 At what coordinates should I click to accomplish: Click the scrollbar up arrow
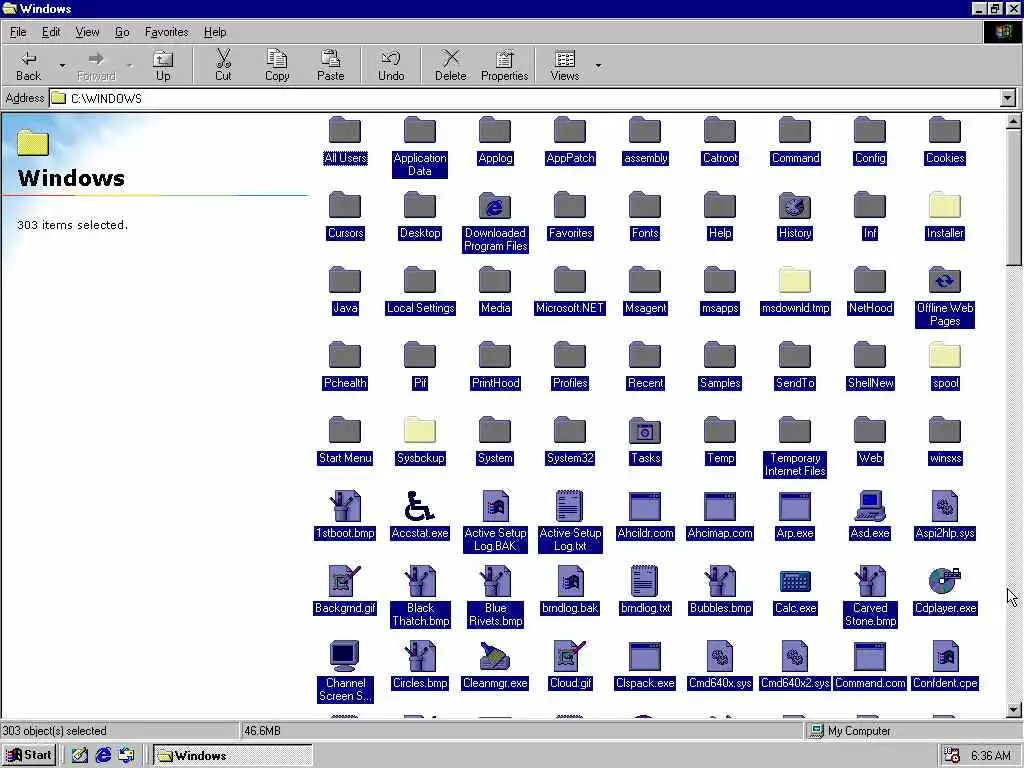pos(1014,121)
